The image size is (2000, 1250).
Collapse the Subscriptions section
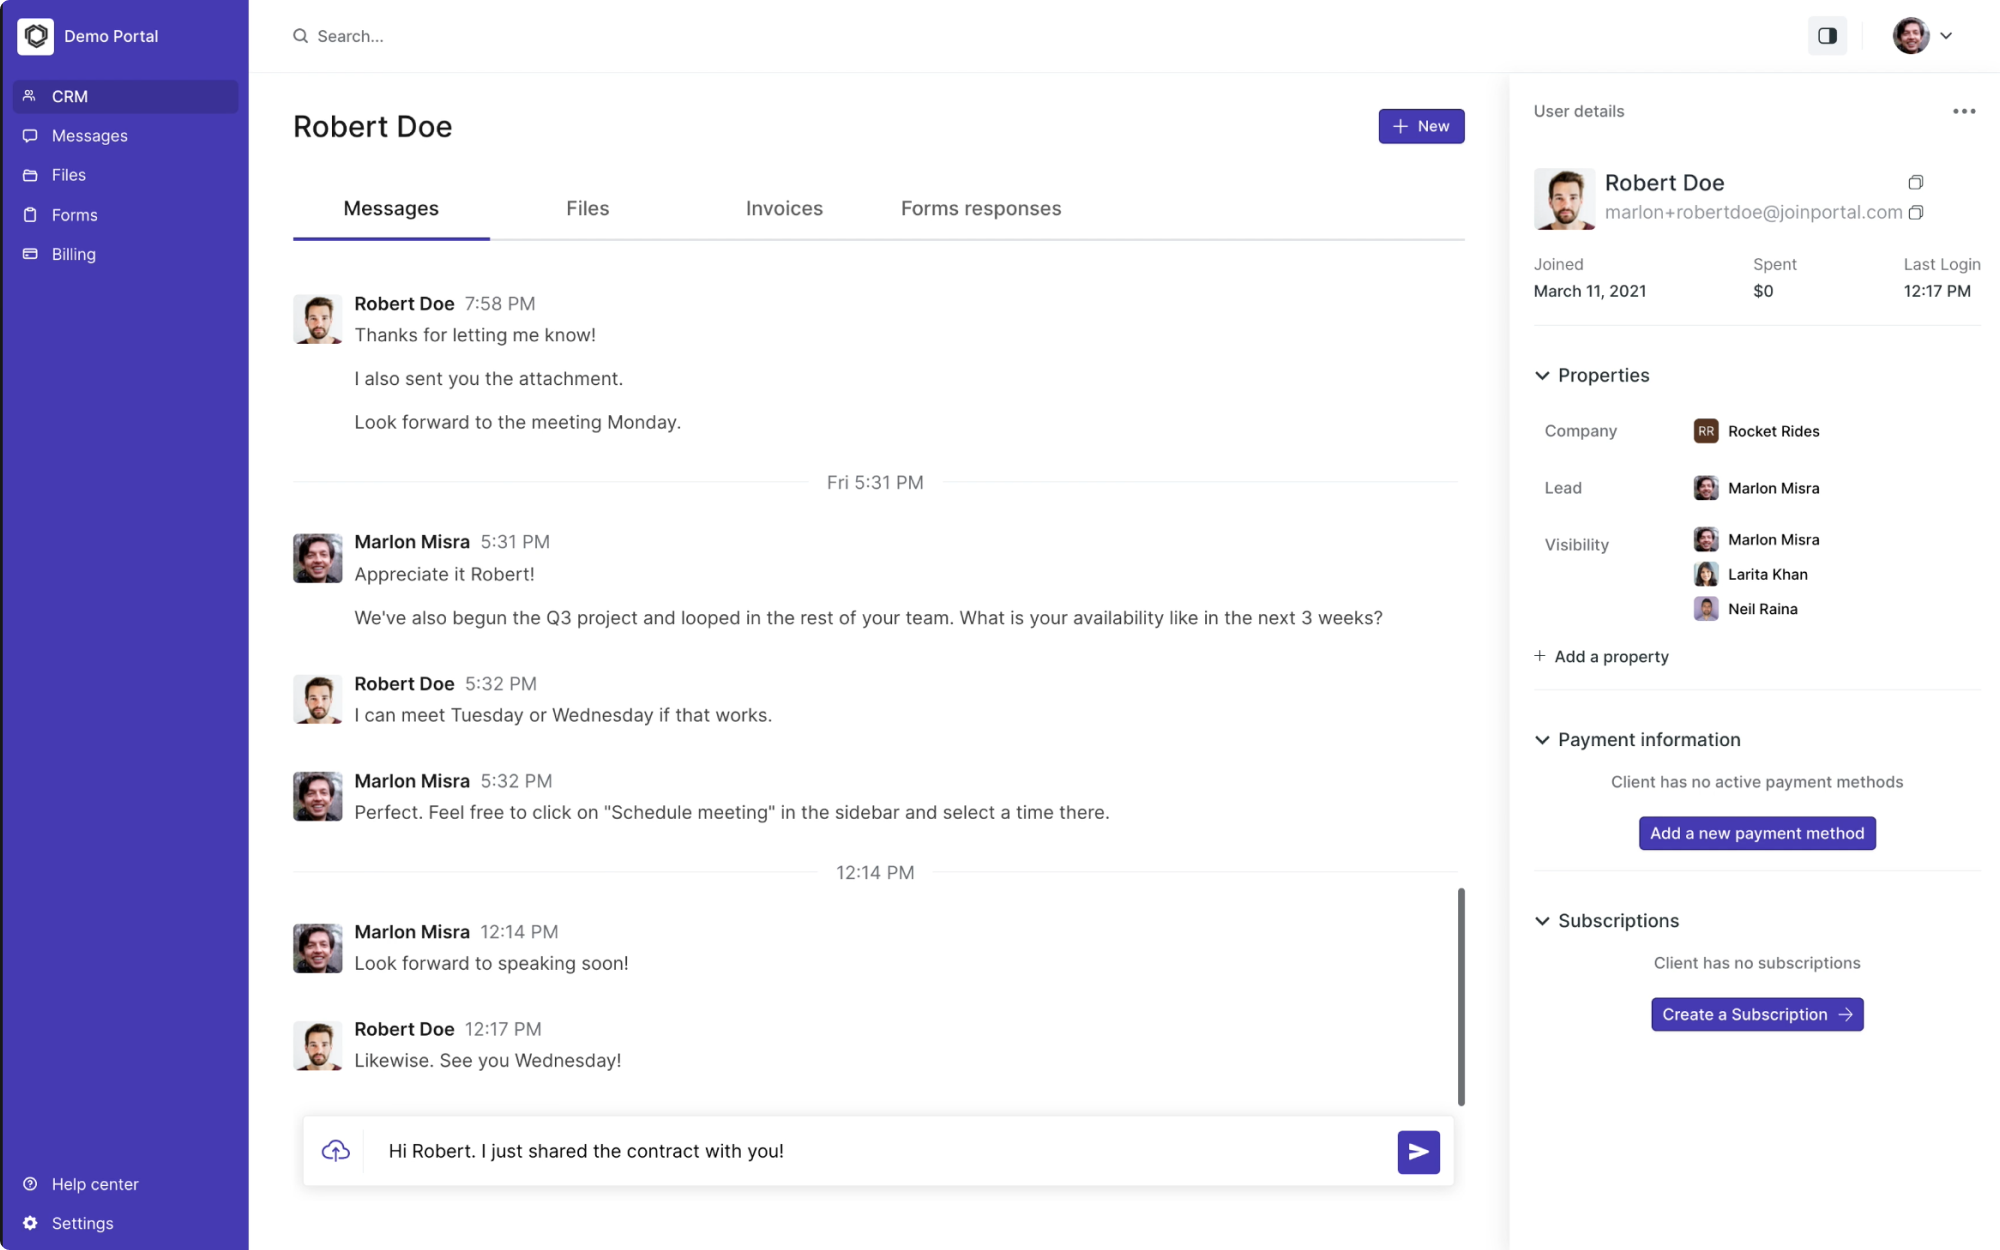(x=1542, y=921)
